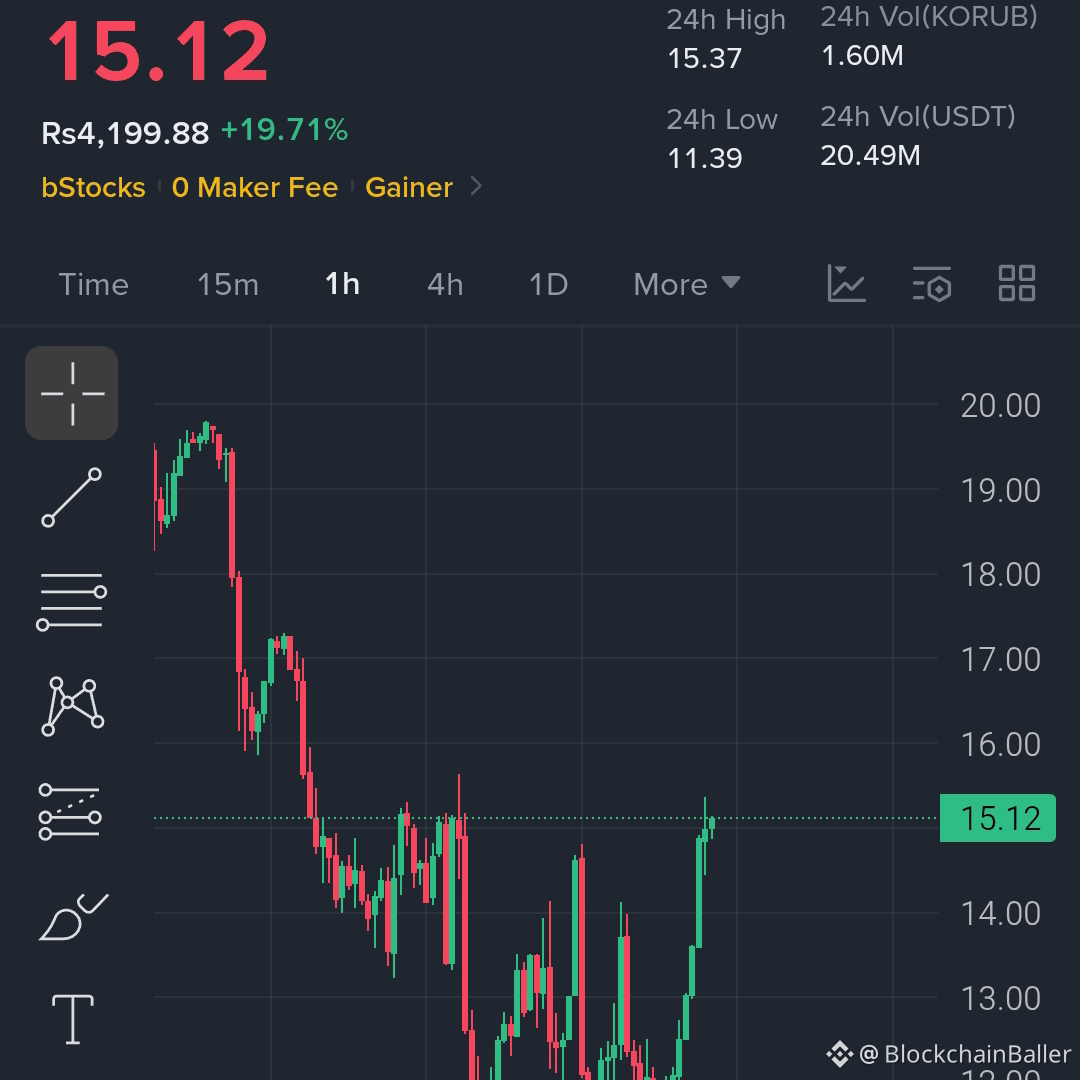The width and height of the screenshot is (1080, 1080).
Task: Click the large red 15.12 price
Action: point(158,52)
